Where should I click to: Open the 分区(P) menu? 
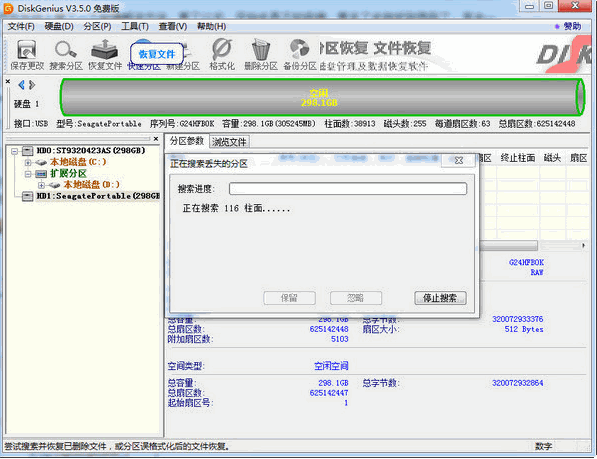(x=97, y=26)
